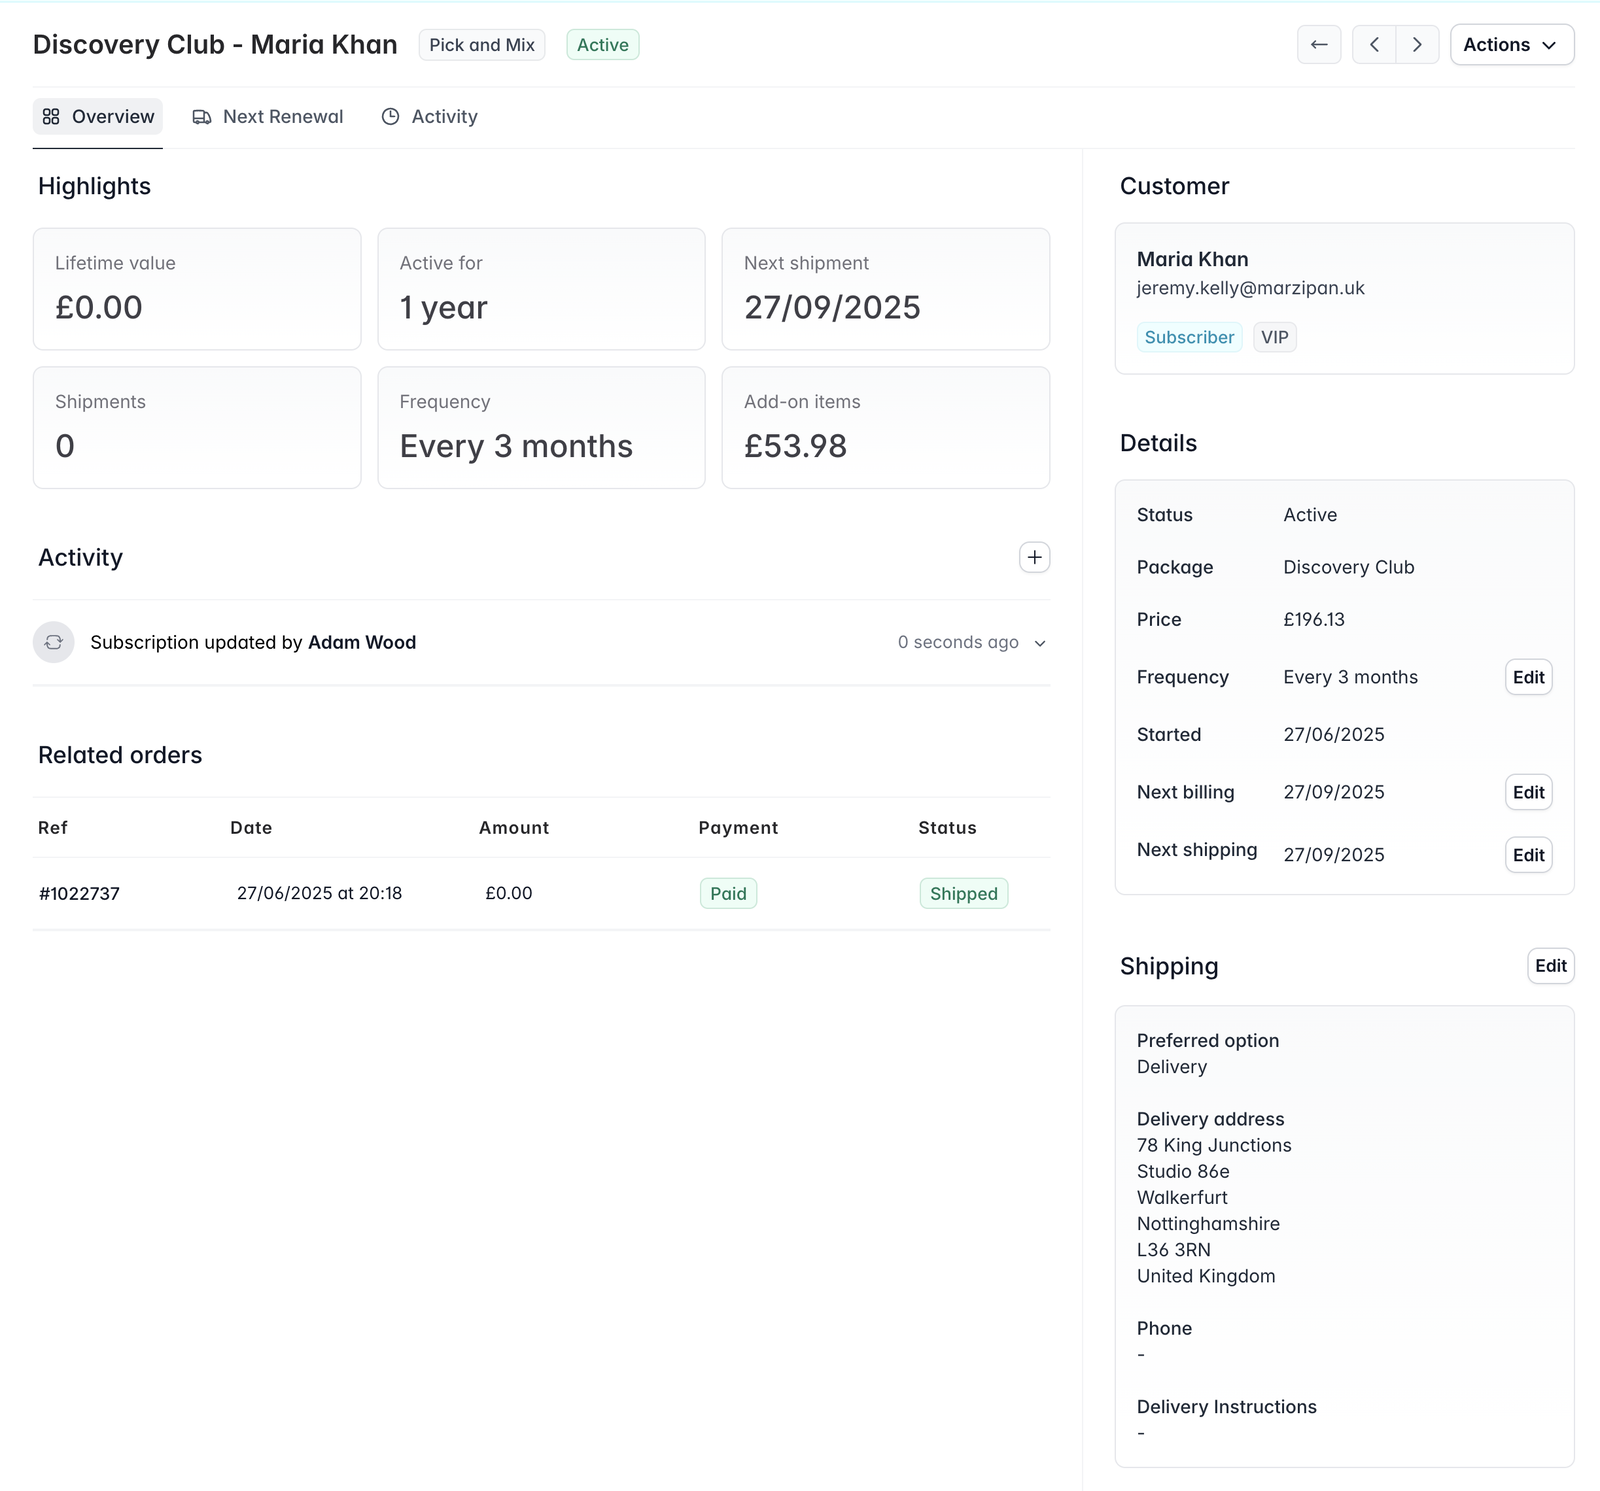Select the Next shipment 27/09/2025 card

point(885,289)
